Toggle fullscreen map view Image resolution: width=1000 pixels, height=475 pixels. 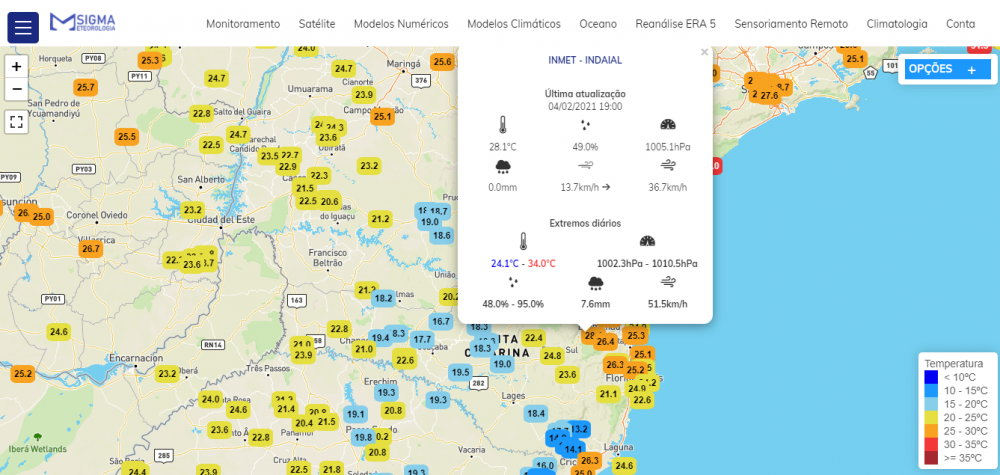[x=16, y=122]
